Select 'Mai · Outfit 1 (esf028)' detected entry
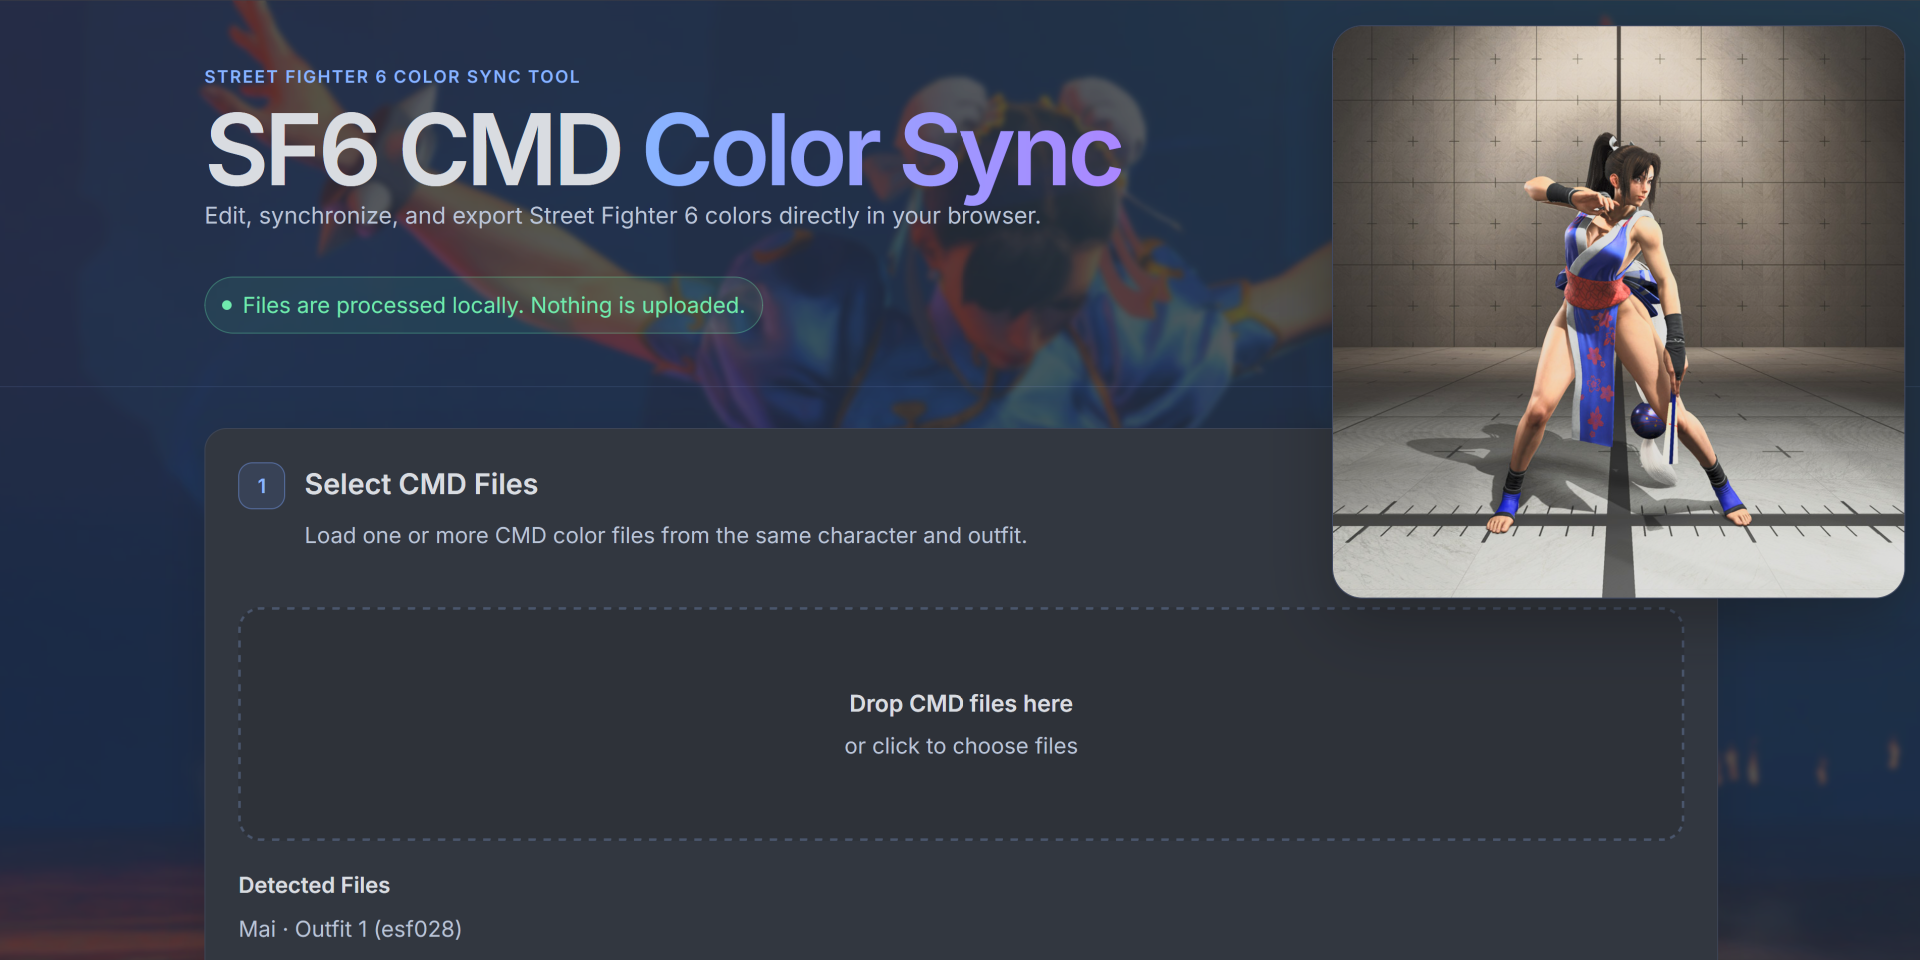 (350, 929)
